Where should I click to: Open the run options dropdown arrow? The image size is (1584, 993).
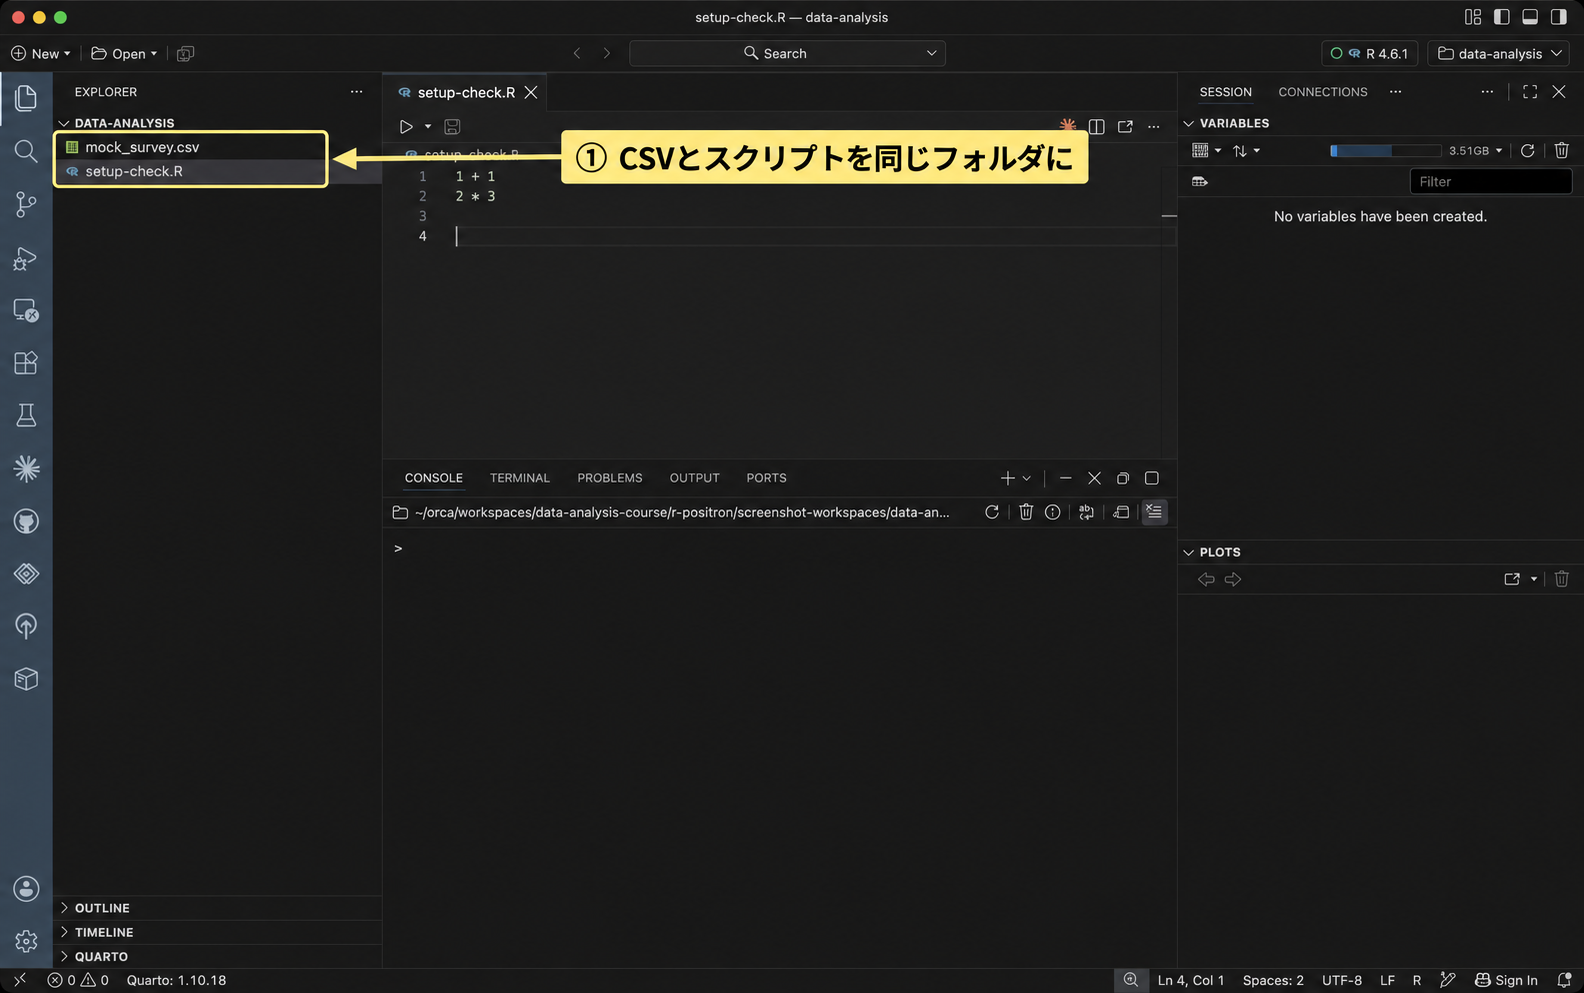click(428, 127)
